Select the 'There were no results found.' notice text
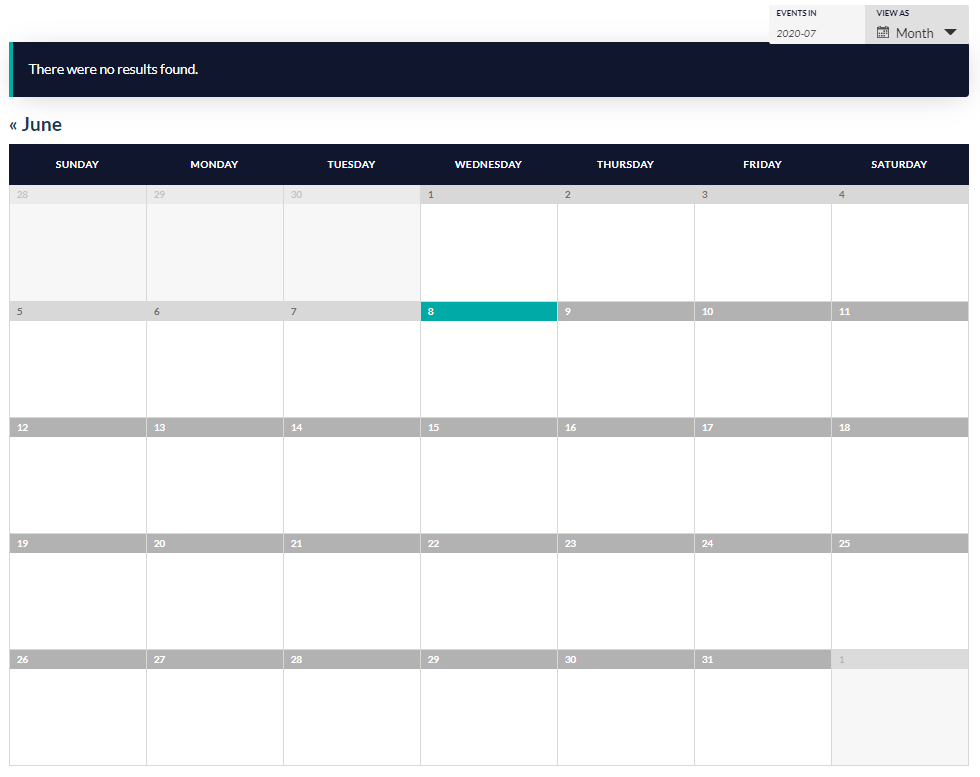 point(113,69)
